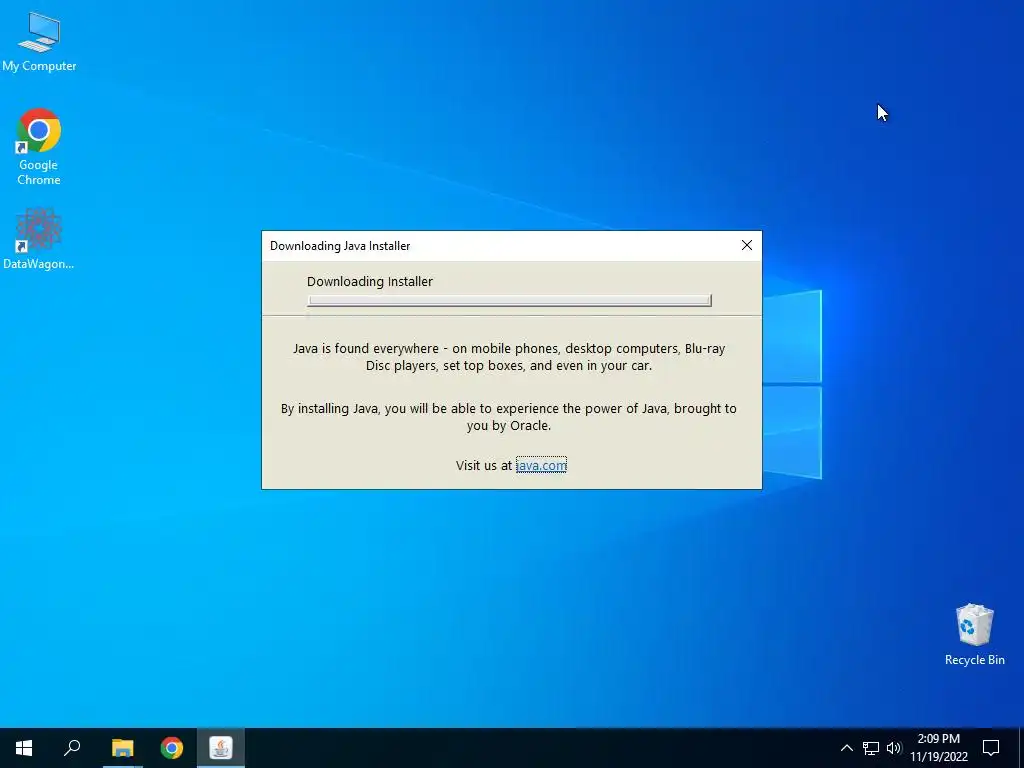Click the Downloading Java Installer title bar text

(340, 246)
